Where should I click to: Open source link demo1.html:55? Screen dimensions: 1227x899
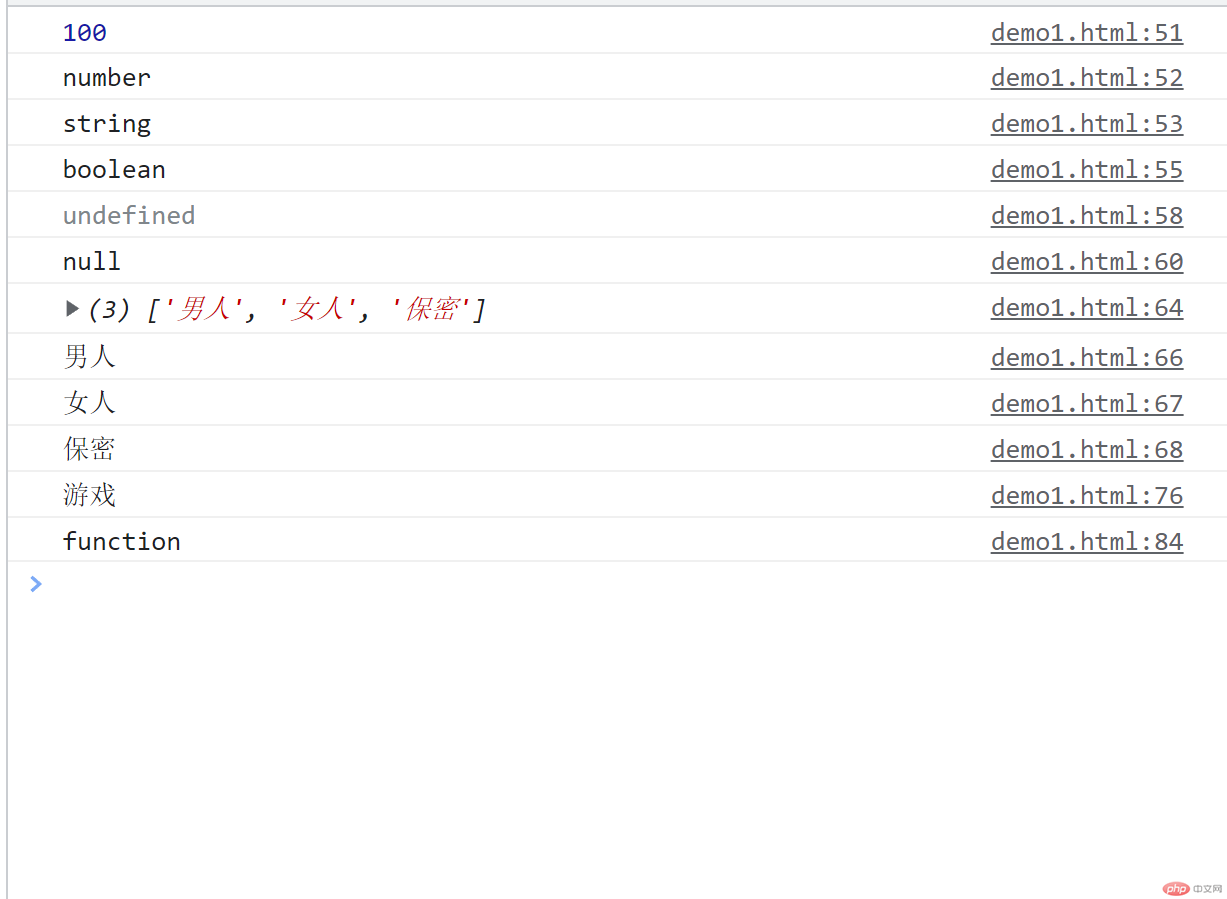point(1087,170)
